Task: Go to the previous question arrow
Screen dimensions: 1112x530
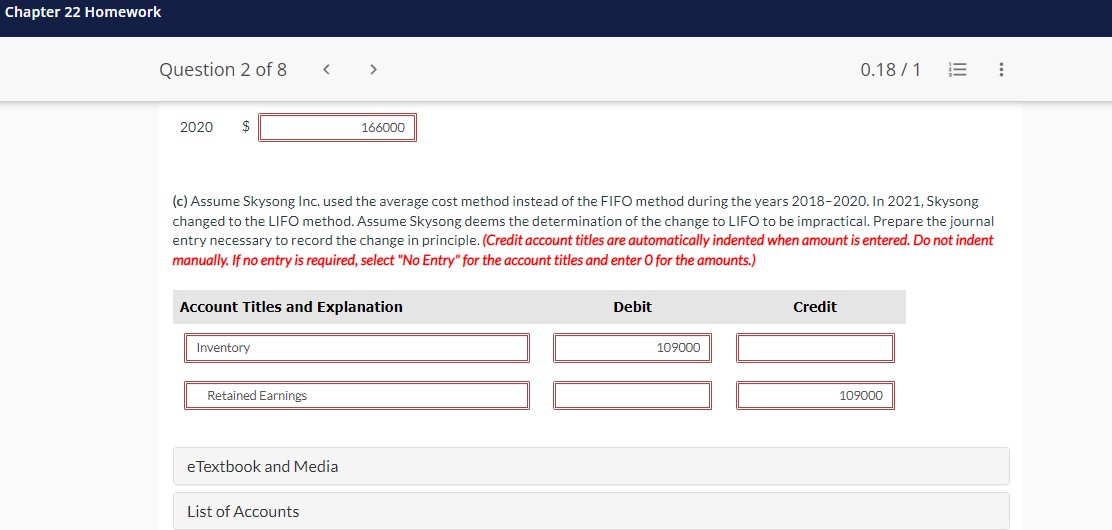Action: [326, 70]
